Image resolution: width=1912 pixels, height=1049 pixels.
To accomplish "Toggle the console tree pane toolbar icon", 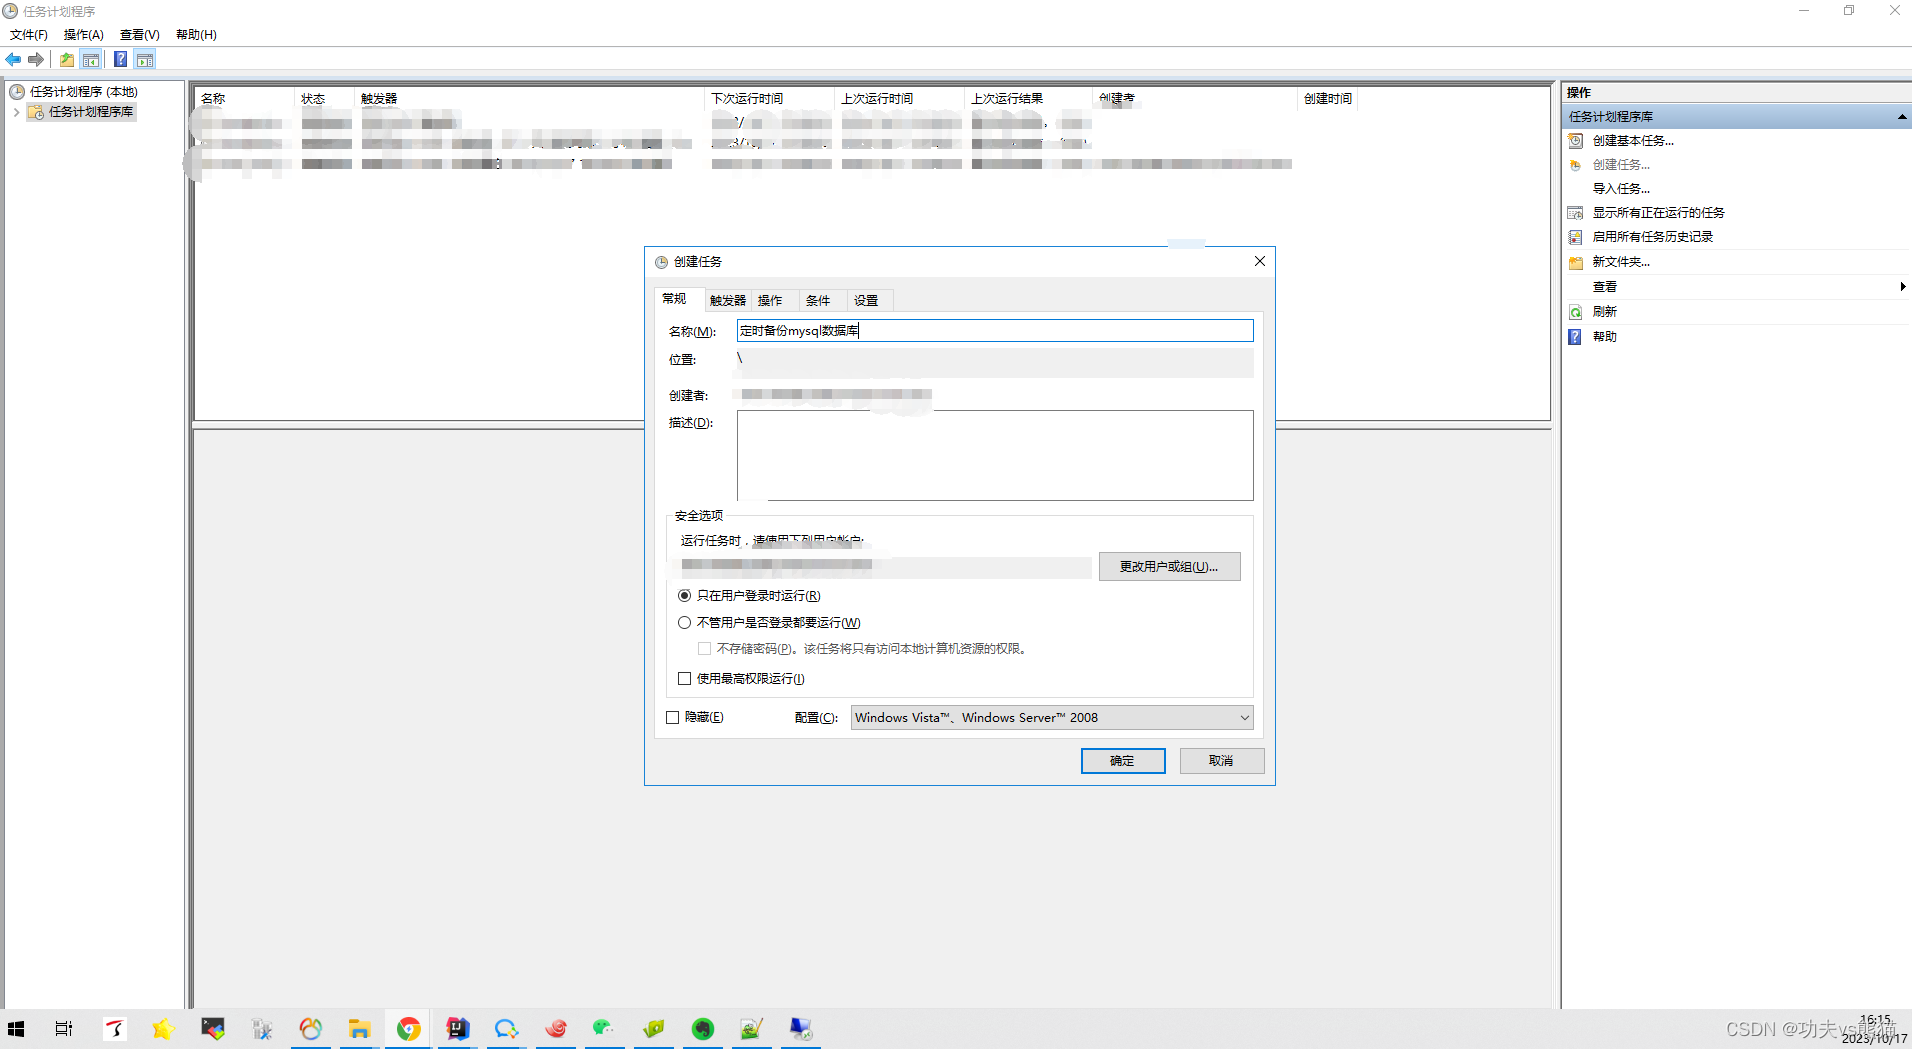I will (x=91, y=59).
